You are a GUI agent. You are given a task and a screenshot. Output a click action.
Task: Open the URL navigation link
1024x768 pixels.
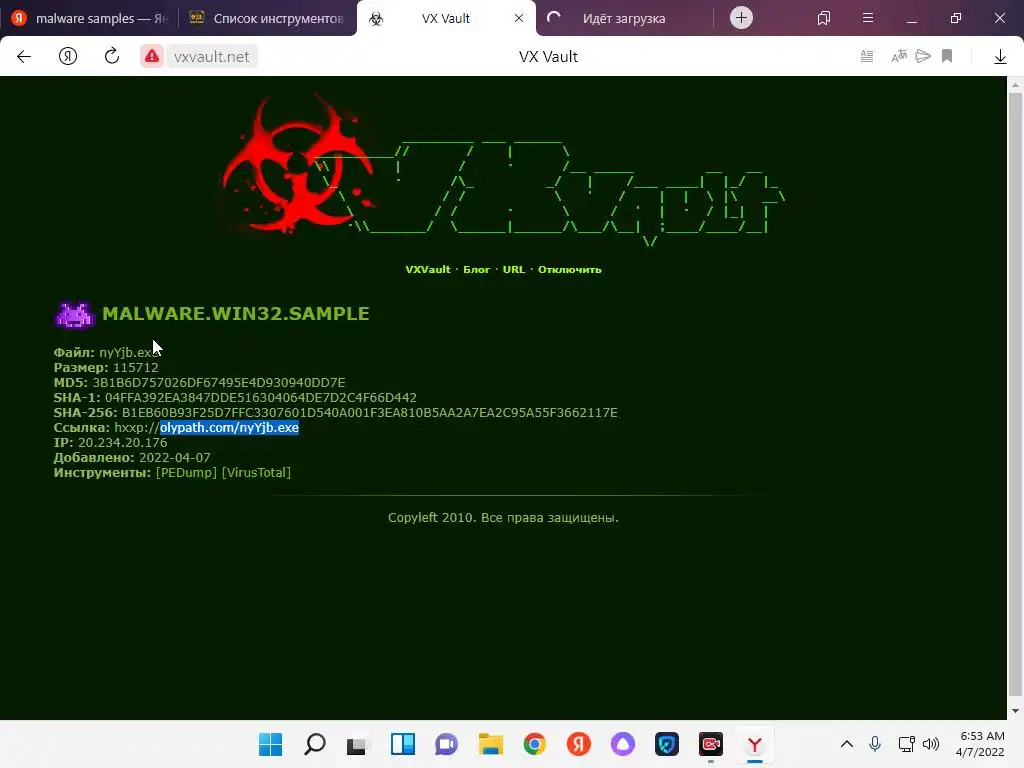[x=514, y=270]
